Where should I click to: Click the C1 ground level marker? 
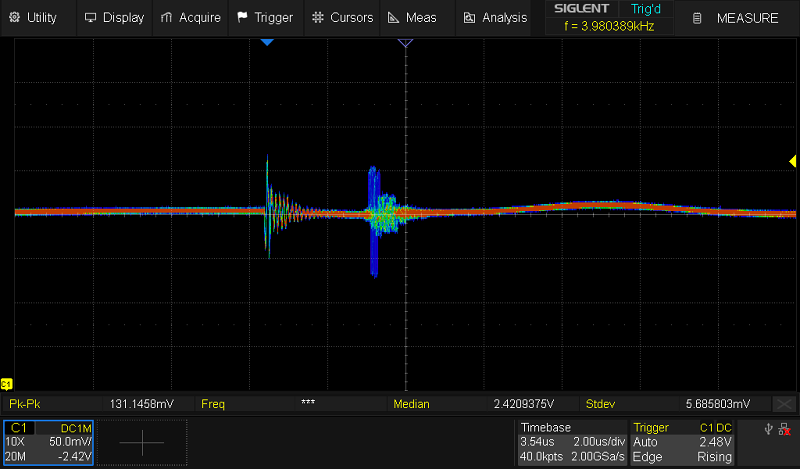6,384
